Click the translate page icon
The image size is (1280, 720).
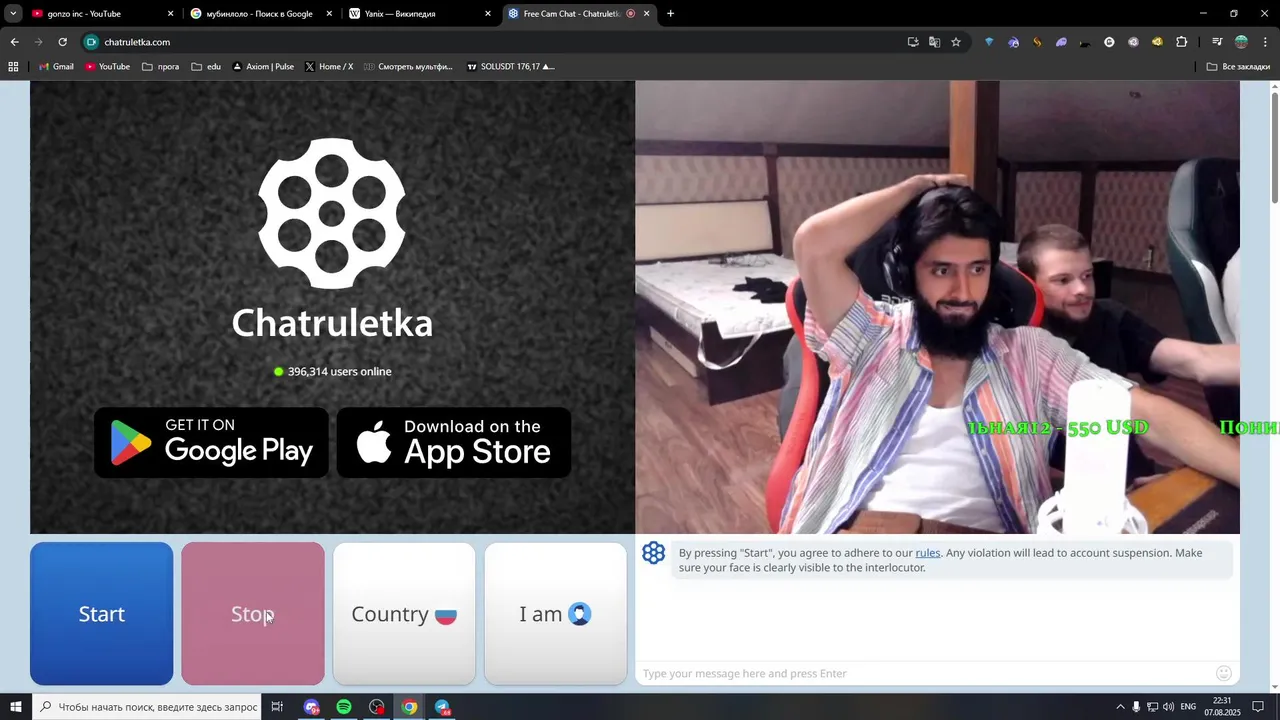[934, 42]
